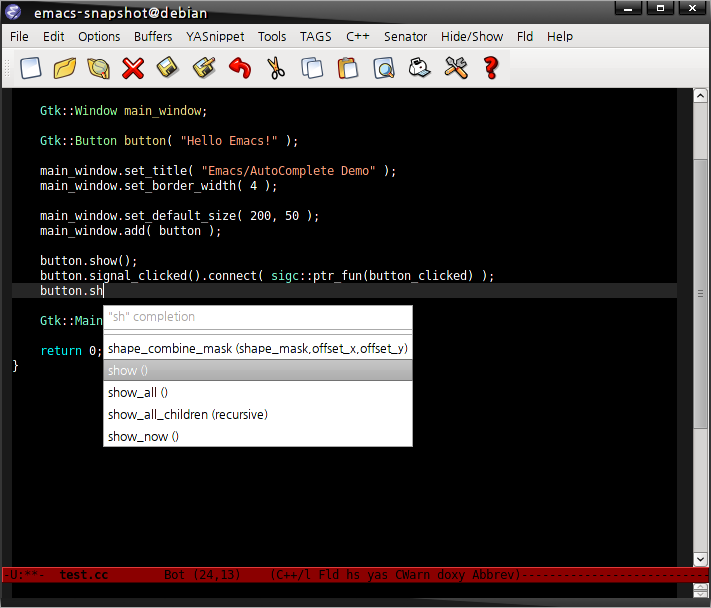Open the Buffers menu
Viewport: 711px width, 608px height.
(153, 36)
